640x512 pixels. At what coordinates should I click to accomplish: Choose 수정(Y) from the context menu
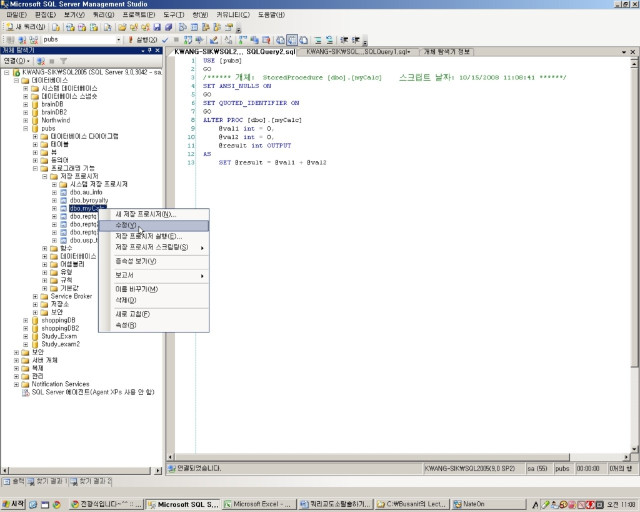tap(154, 225)
